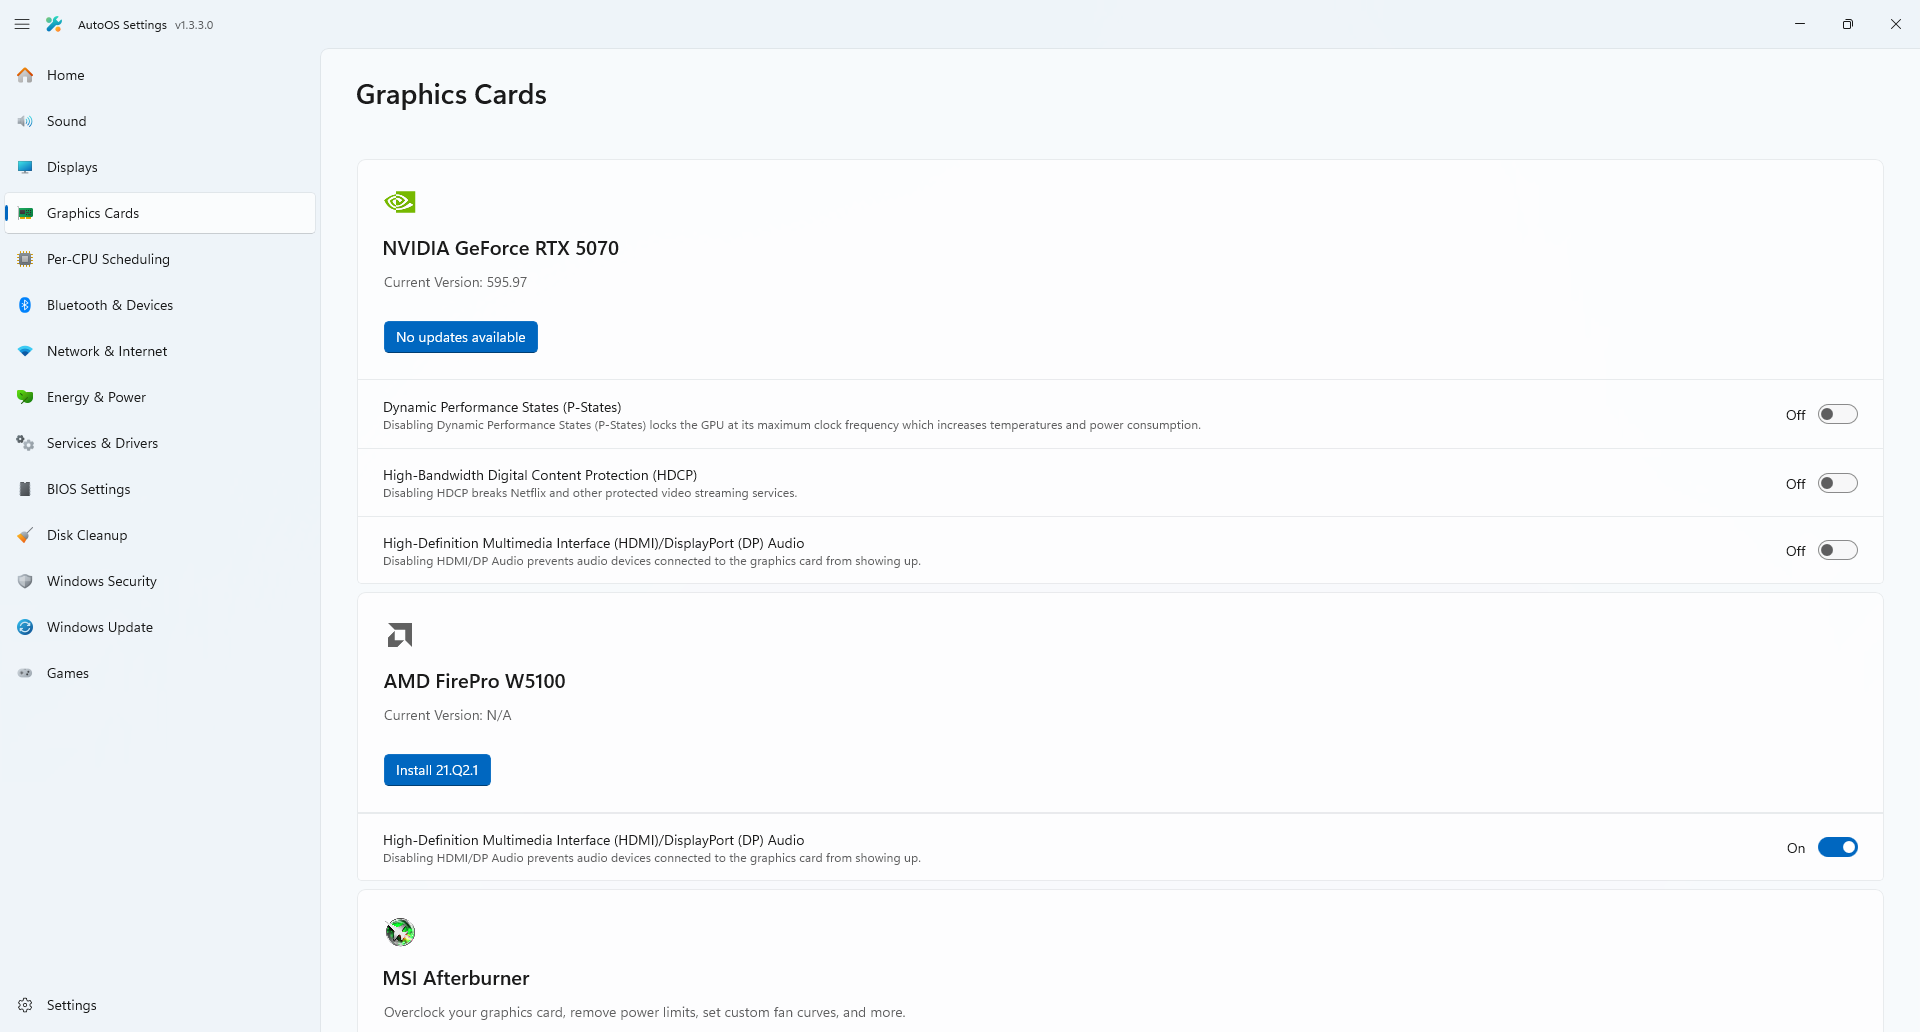Click the Settings gear icon at bottom
This screenshot has width=1920, height=1032.
25,1005
